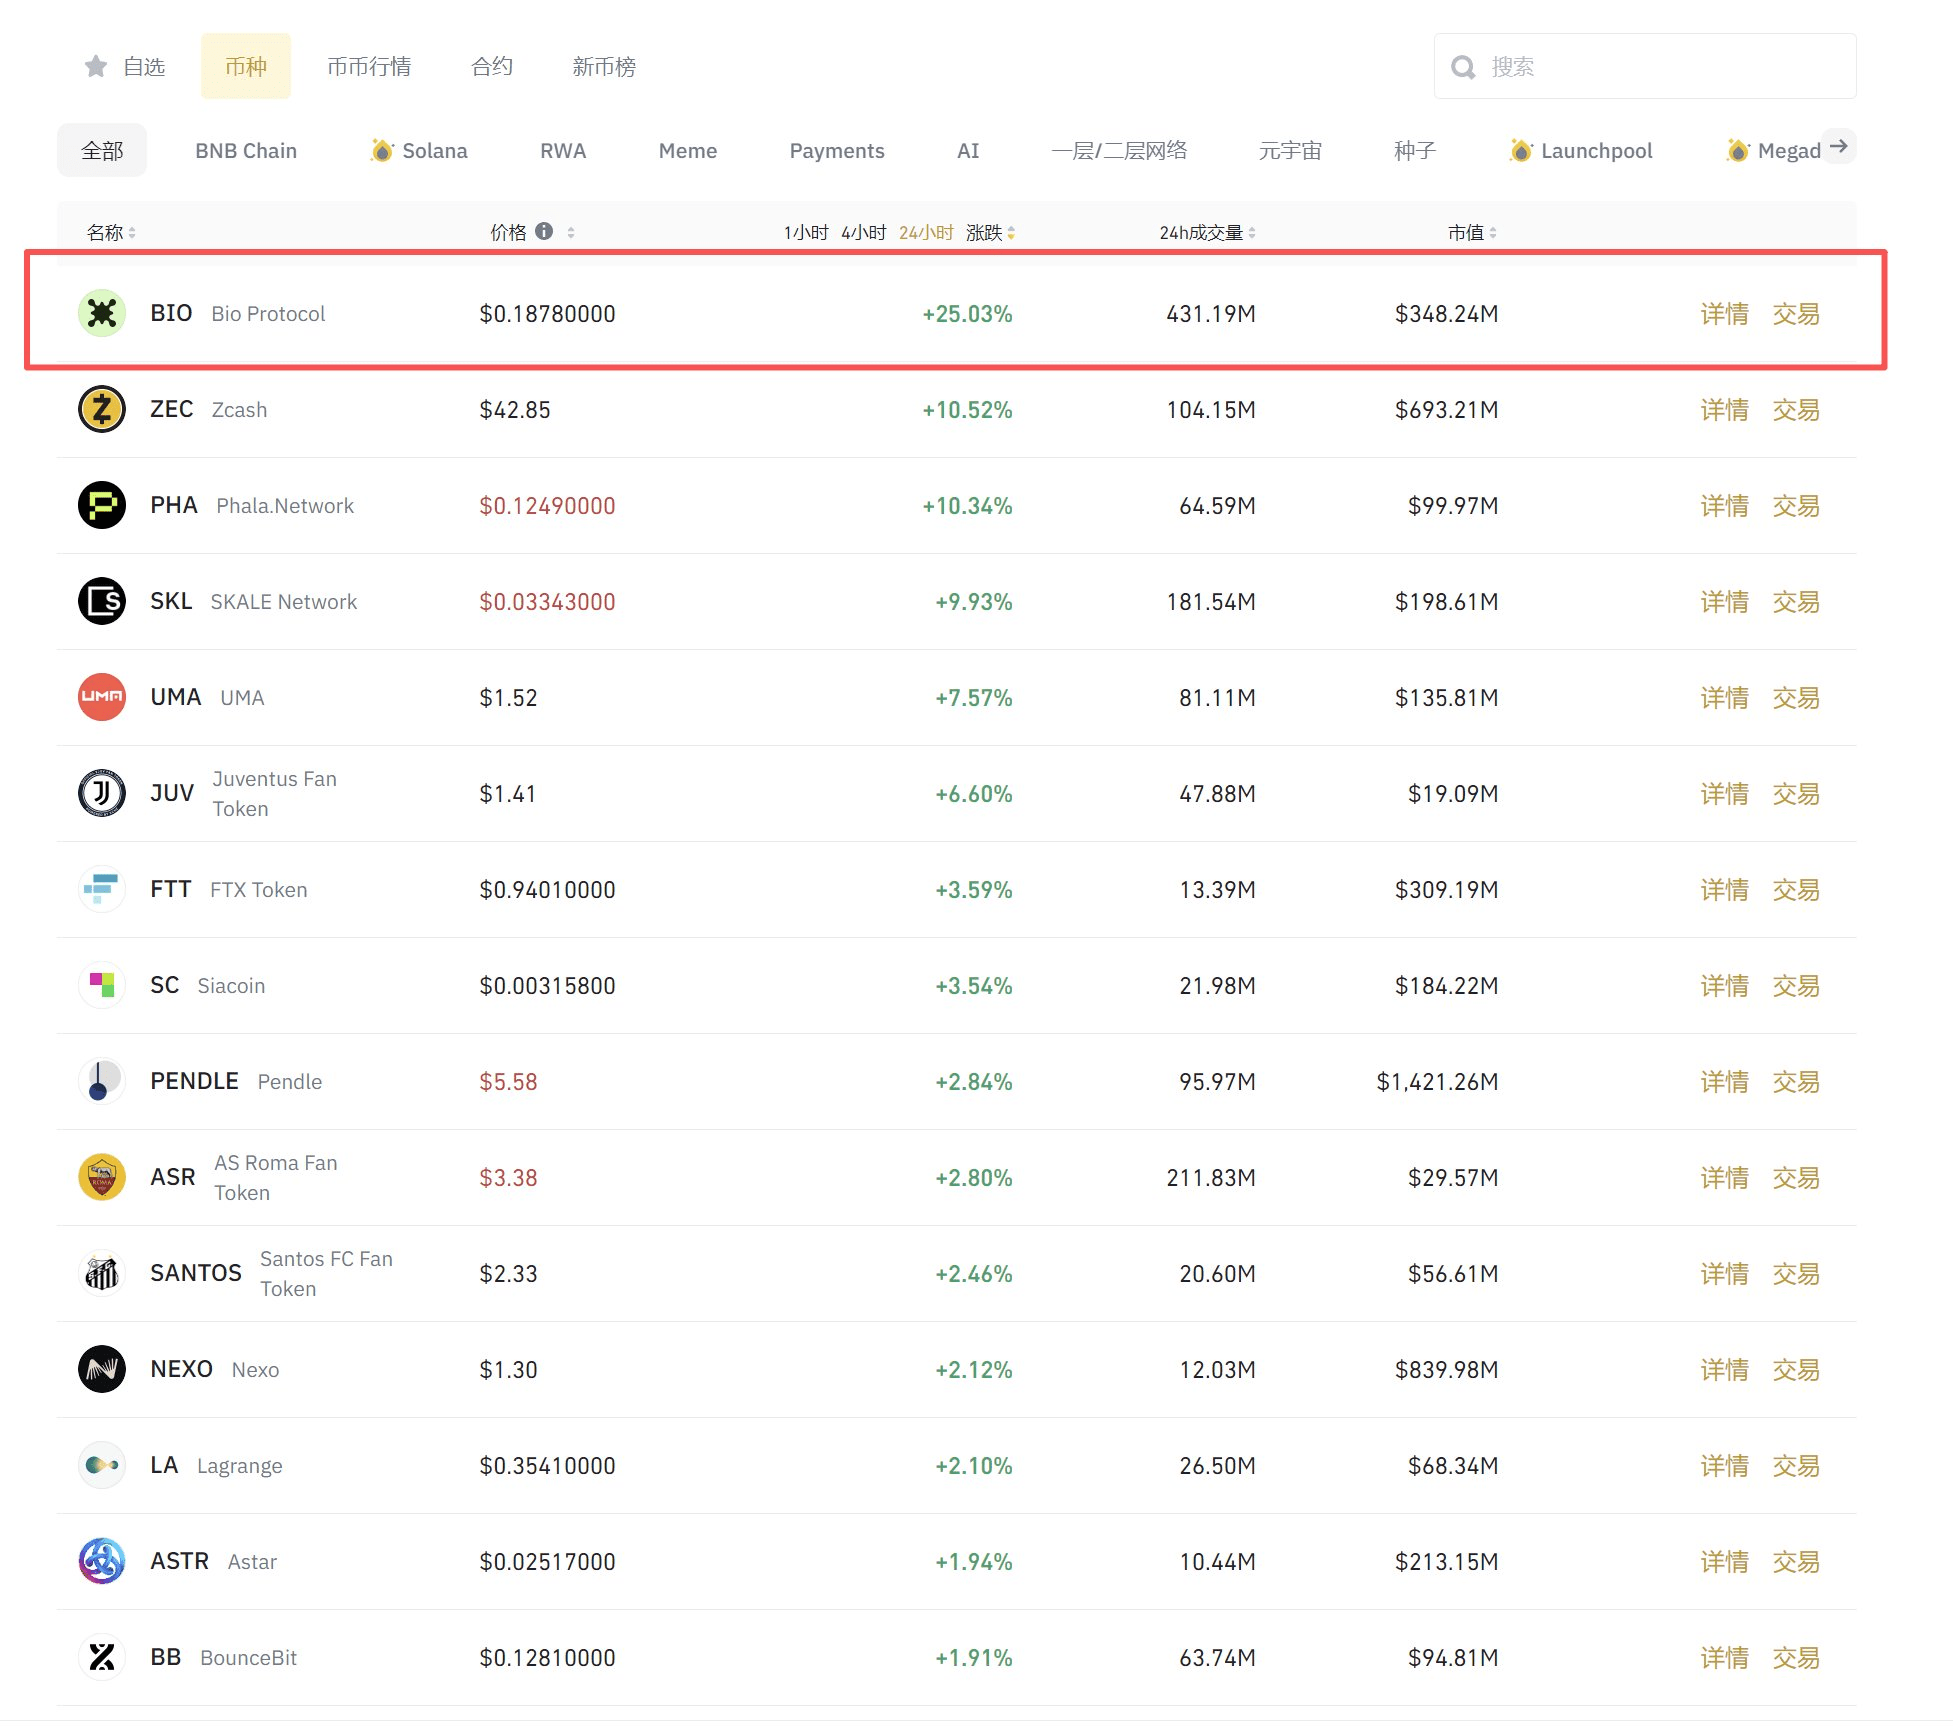Viewport: 1953px width, 1731px height.
Task: Click the JUV Juventus logo icon
Action: click(x=102, y=793)
